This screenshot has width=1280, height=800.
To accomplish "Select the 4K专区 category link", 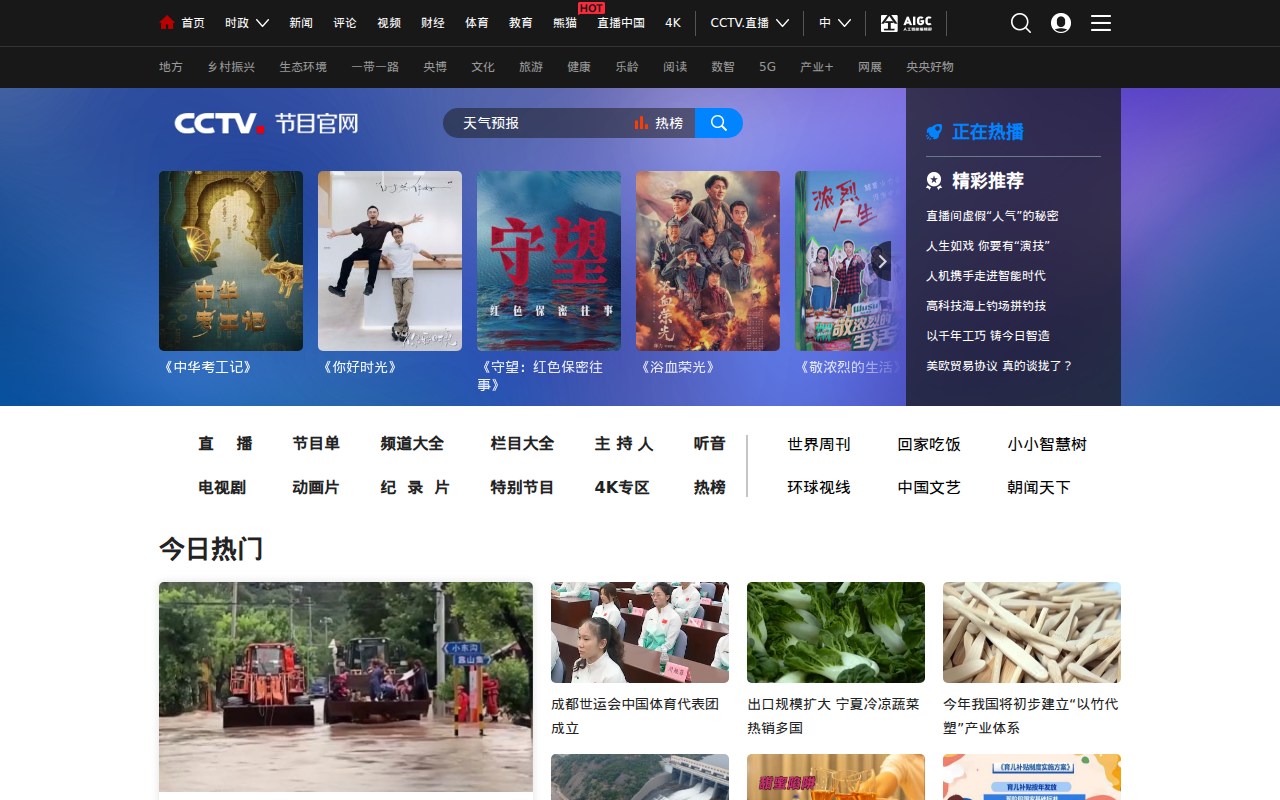I will click(622, 488).
